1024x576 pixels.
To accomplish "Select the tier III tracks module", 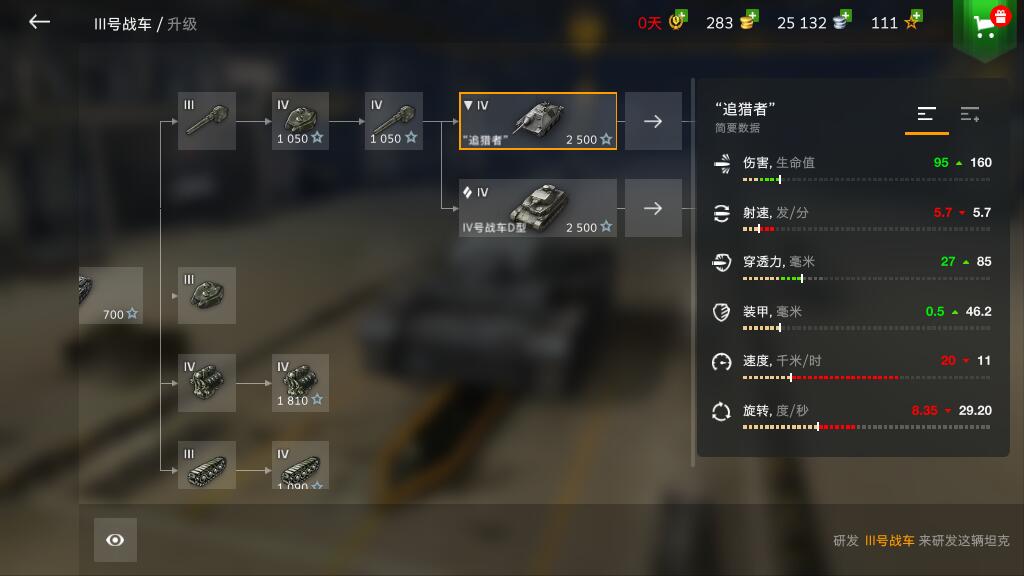I will [206, 465].
